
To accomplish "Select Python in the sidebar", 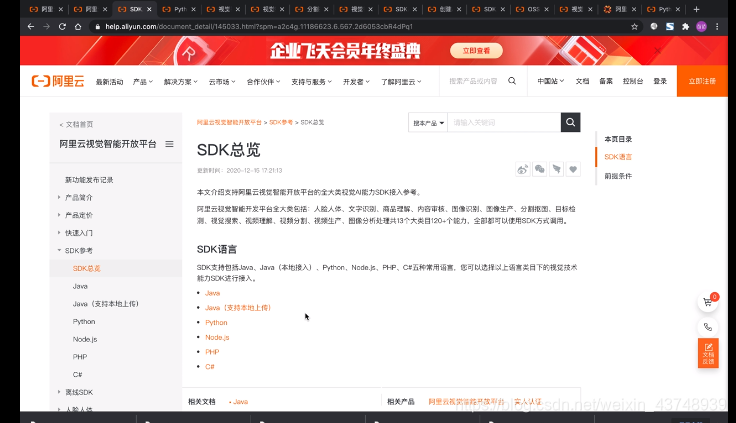I will [84, 322].
